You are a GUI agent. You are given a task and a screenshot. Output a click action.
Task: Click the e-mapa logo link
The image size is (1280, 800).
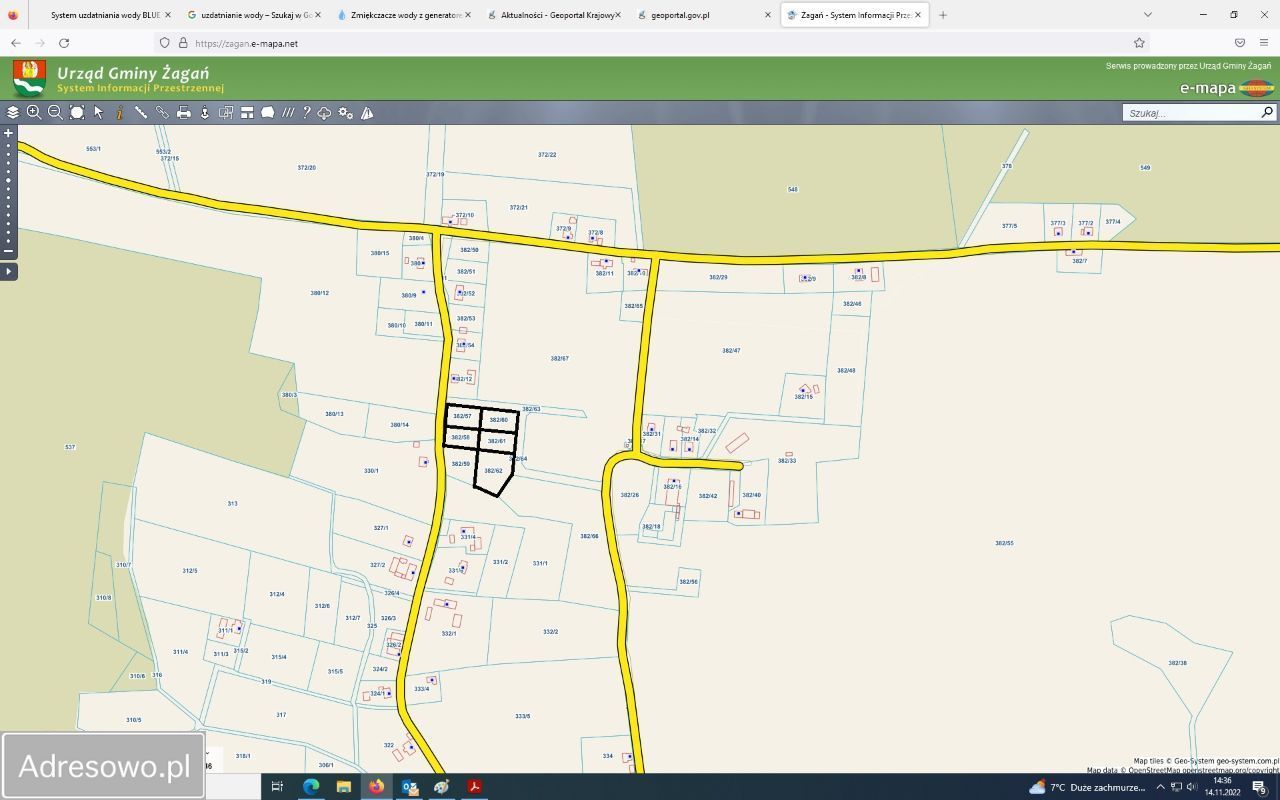[x=1226, y=88]
